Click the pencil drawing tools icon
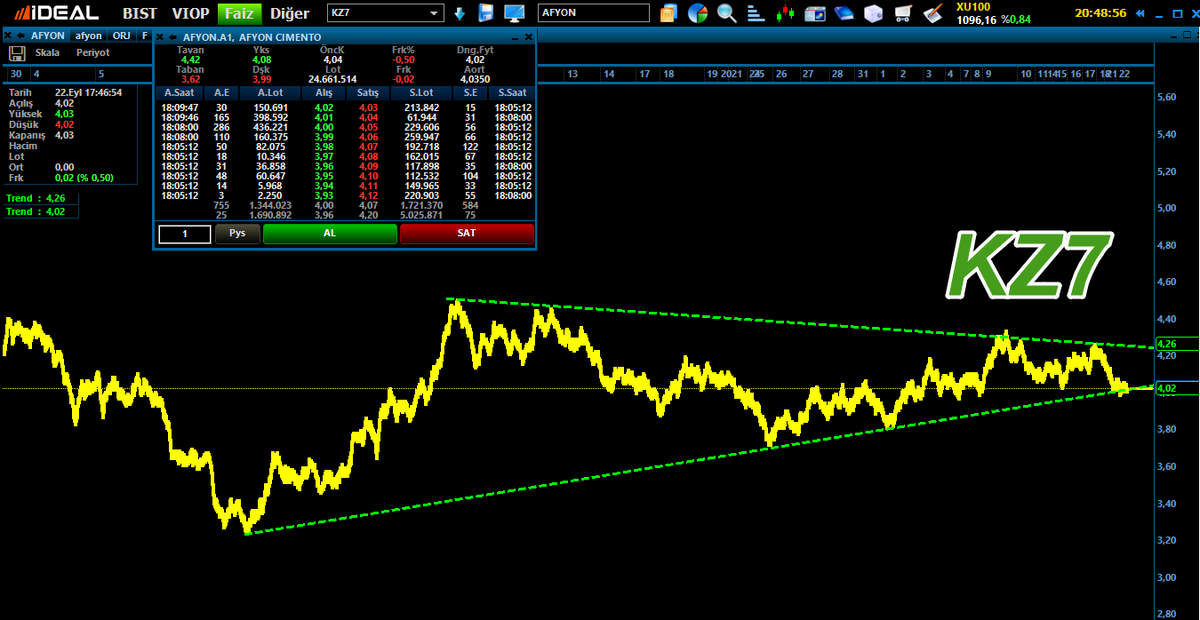 [x=933, y=14]
